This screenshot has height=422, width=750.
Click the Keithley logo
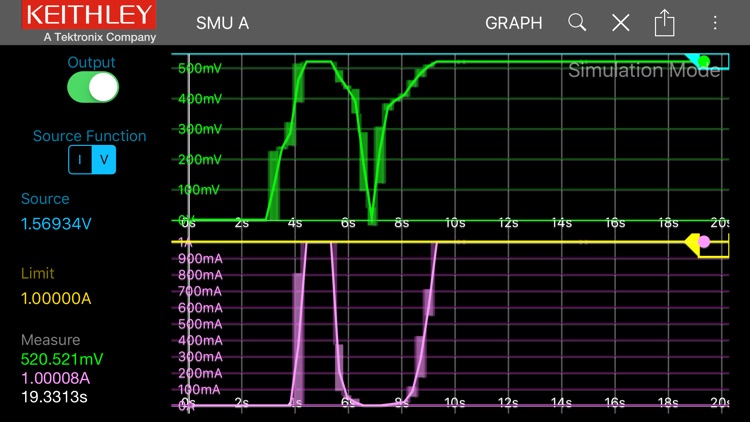point(90,22)
